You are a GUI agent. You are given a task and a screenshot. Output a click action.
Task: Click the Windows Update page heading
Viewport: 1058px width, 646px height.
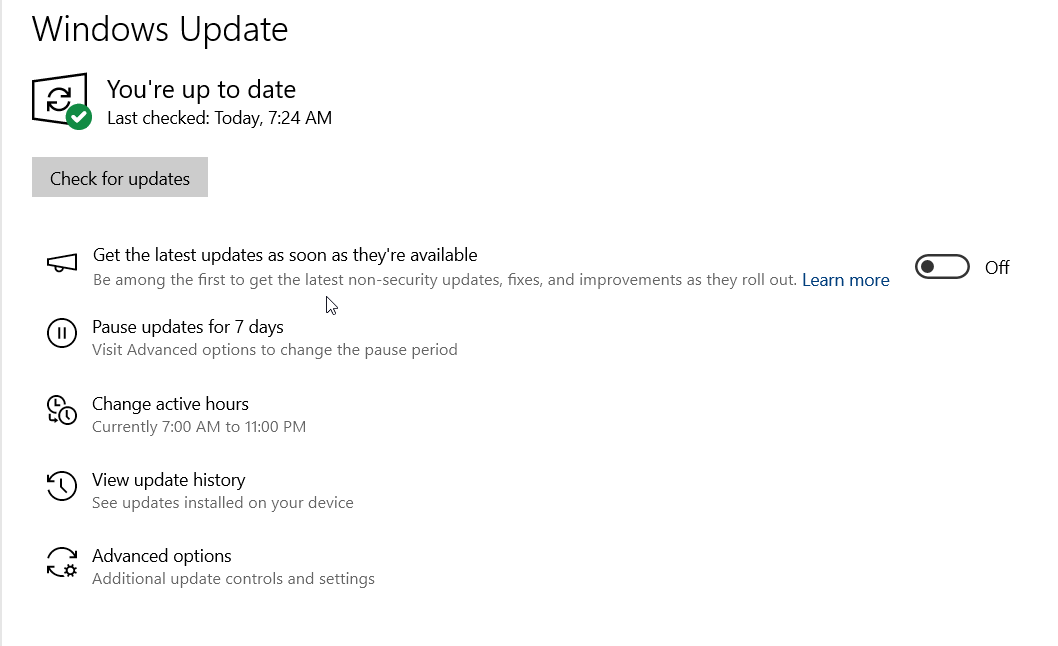click(160, 29)
